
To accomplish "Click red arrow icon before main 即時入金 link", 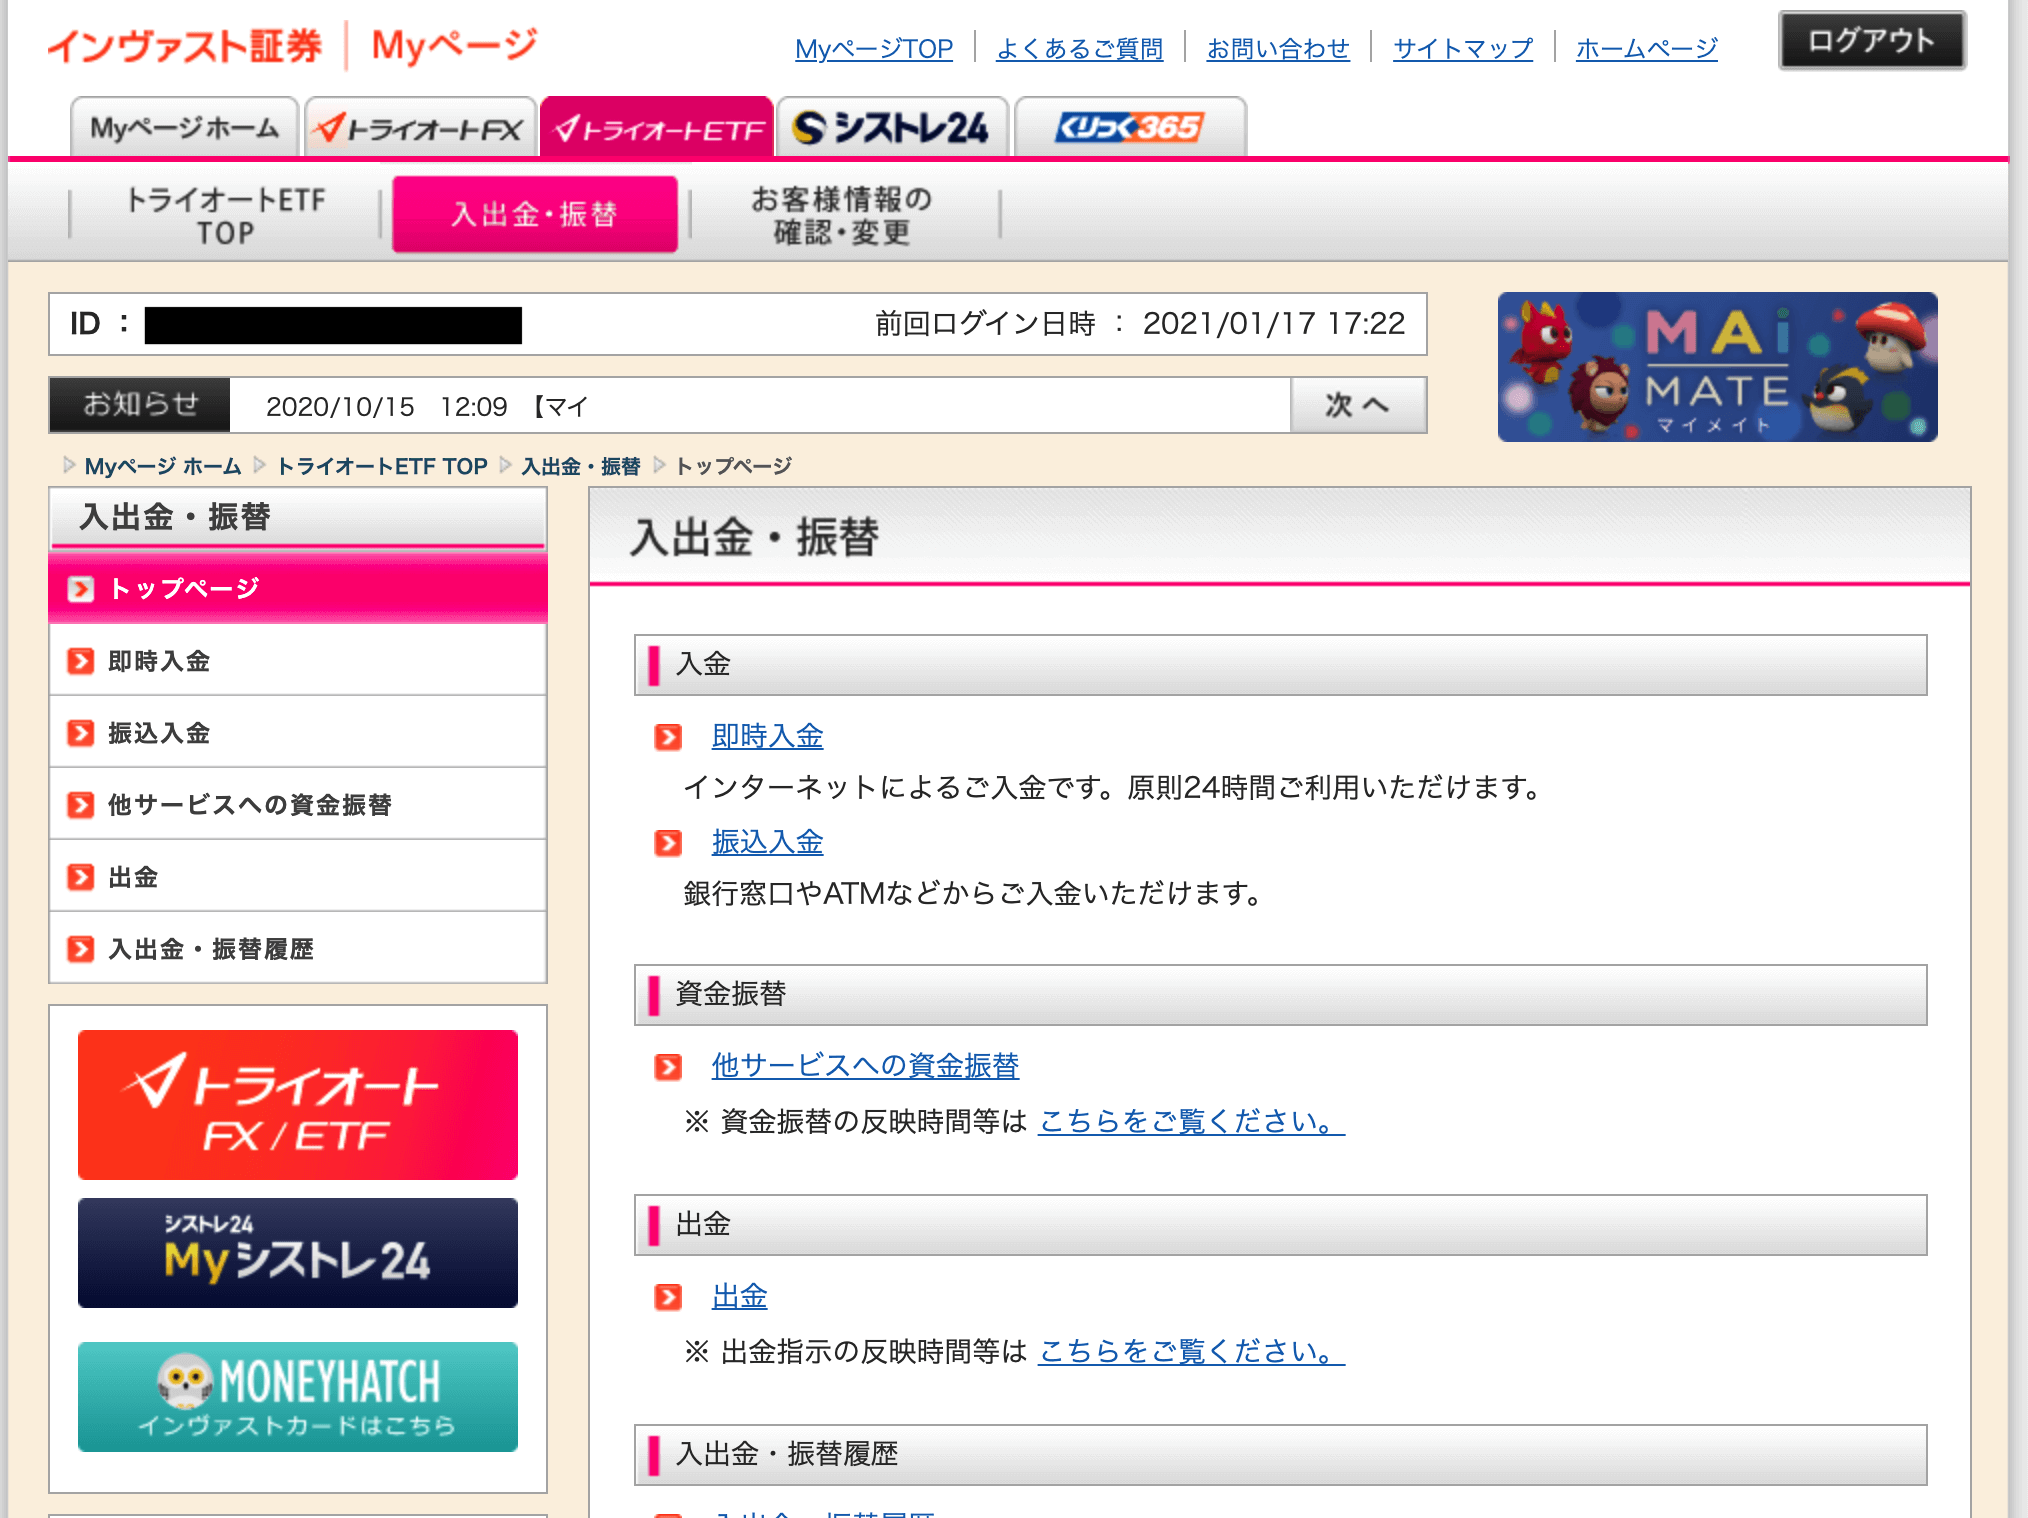I will click(x=668, y=738).
